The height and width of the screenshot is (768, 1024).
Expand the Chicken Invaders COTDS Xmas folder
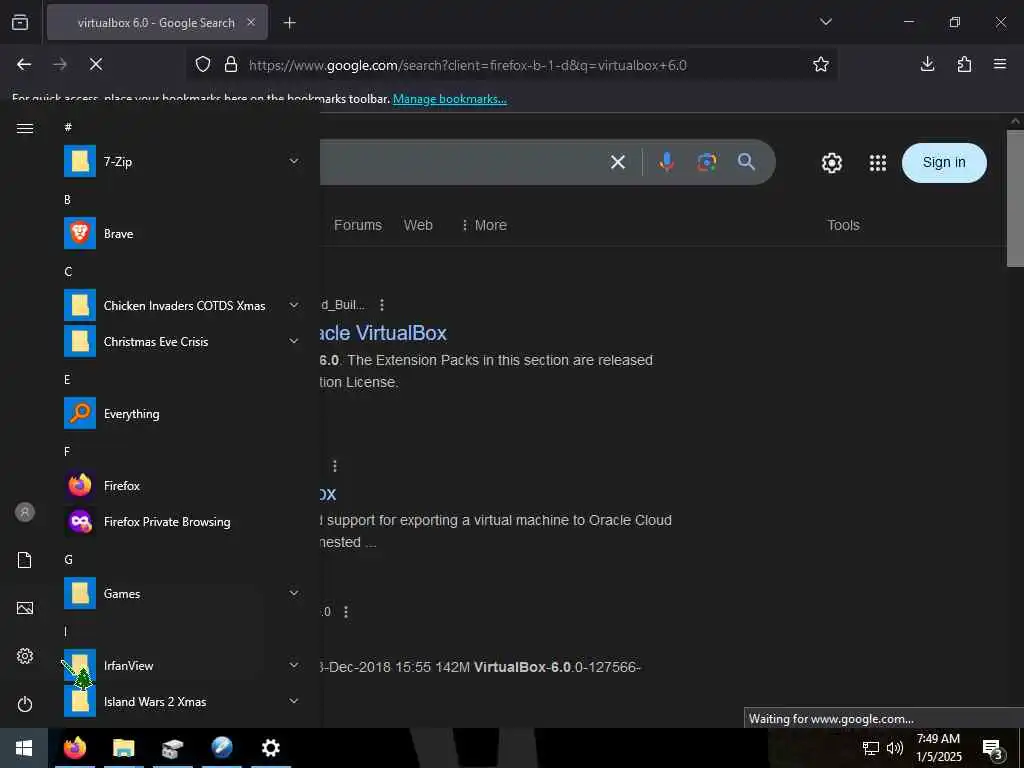point(182,306)
